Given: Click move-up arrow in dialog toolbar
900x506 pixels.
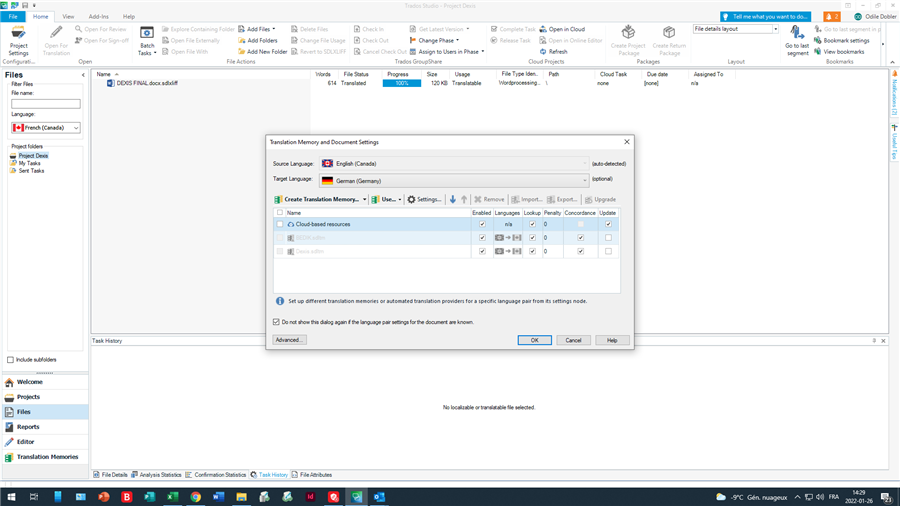Looking at the screenshot, I should pyautogui.click(x=464, y=199).
